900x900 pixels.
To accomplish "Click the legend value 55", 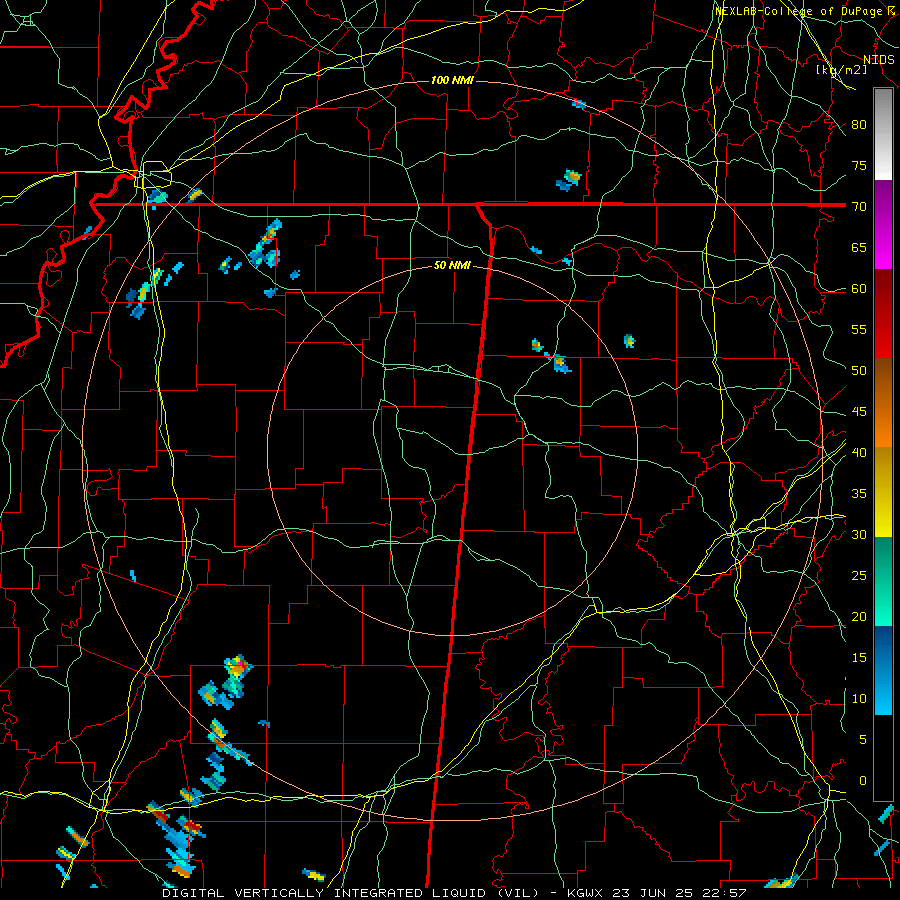I will [x=859, y=330].
